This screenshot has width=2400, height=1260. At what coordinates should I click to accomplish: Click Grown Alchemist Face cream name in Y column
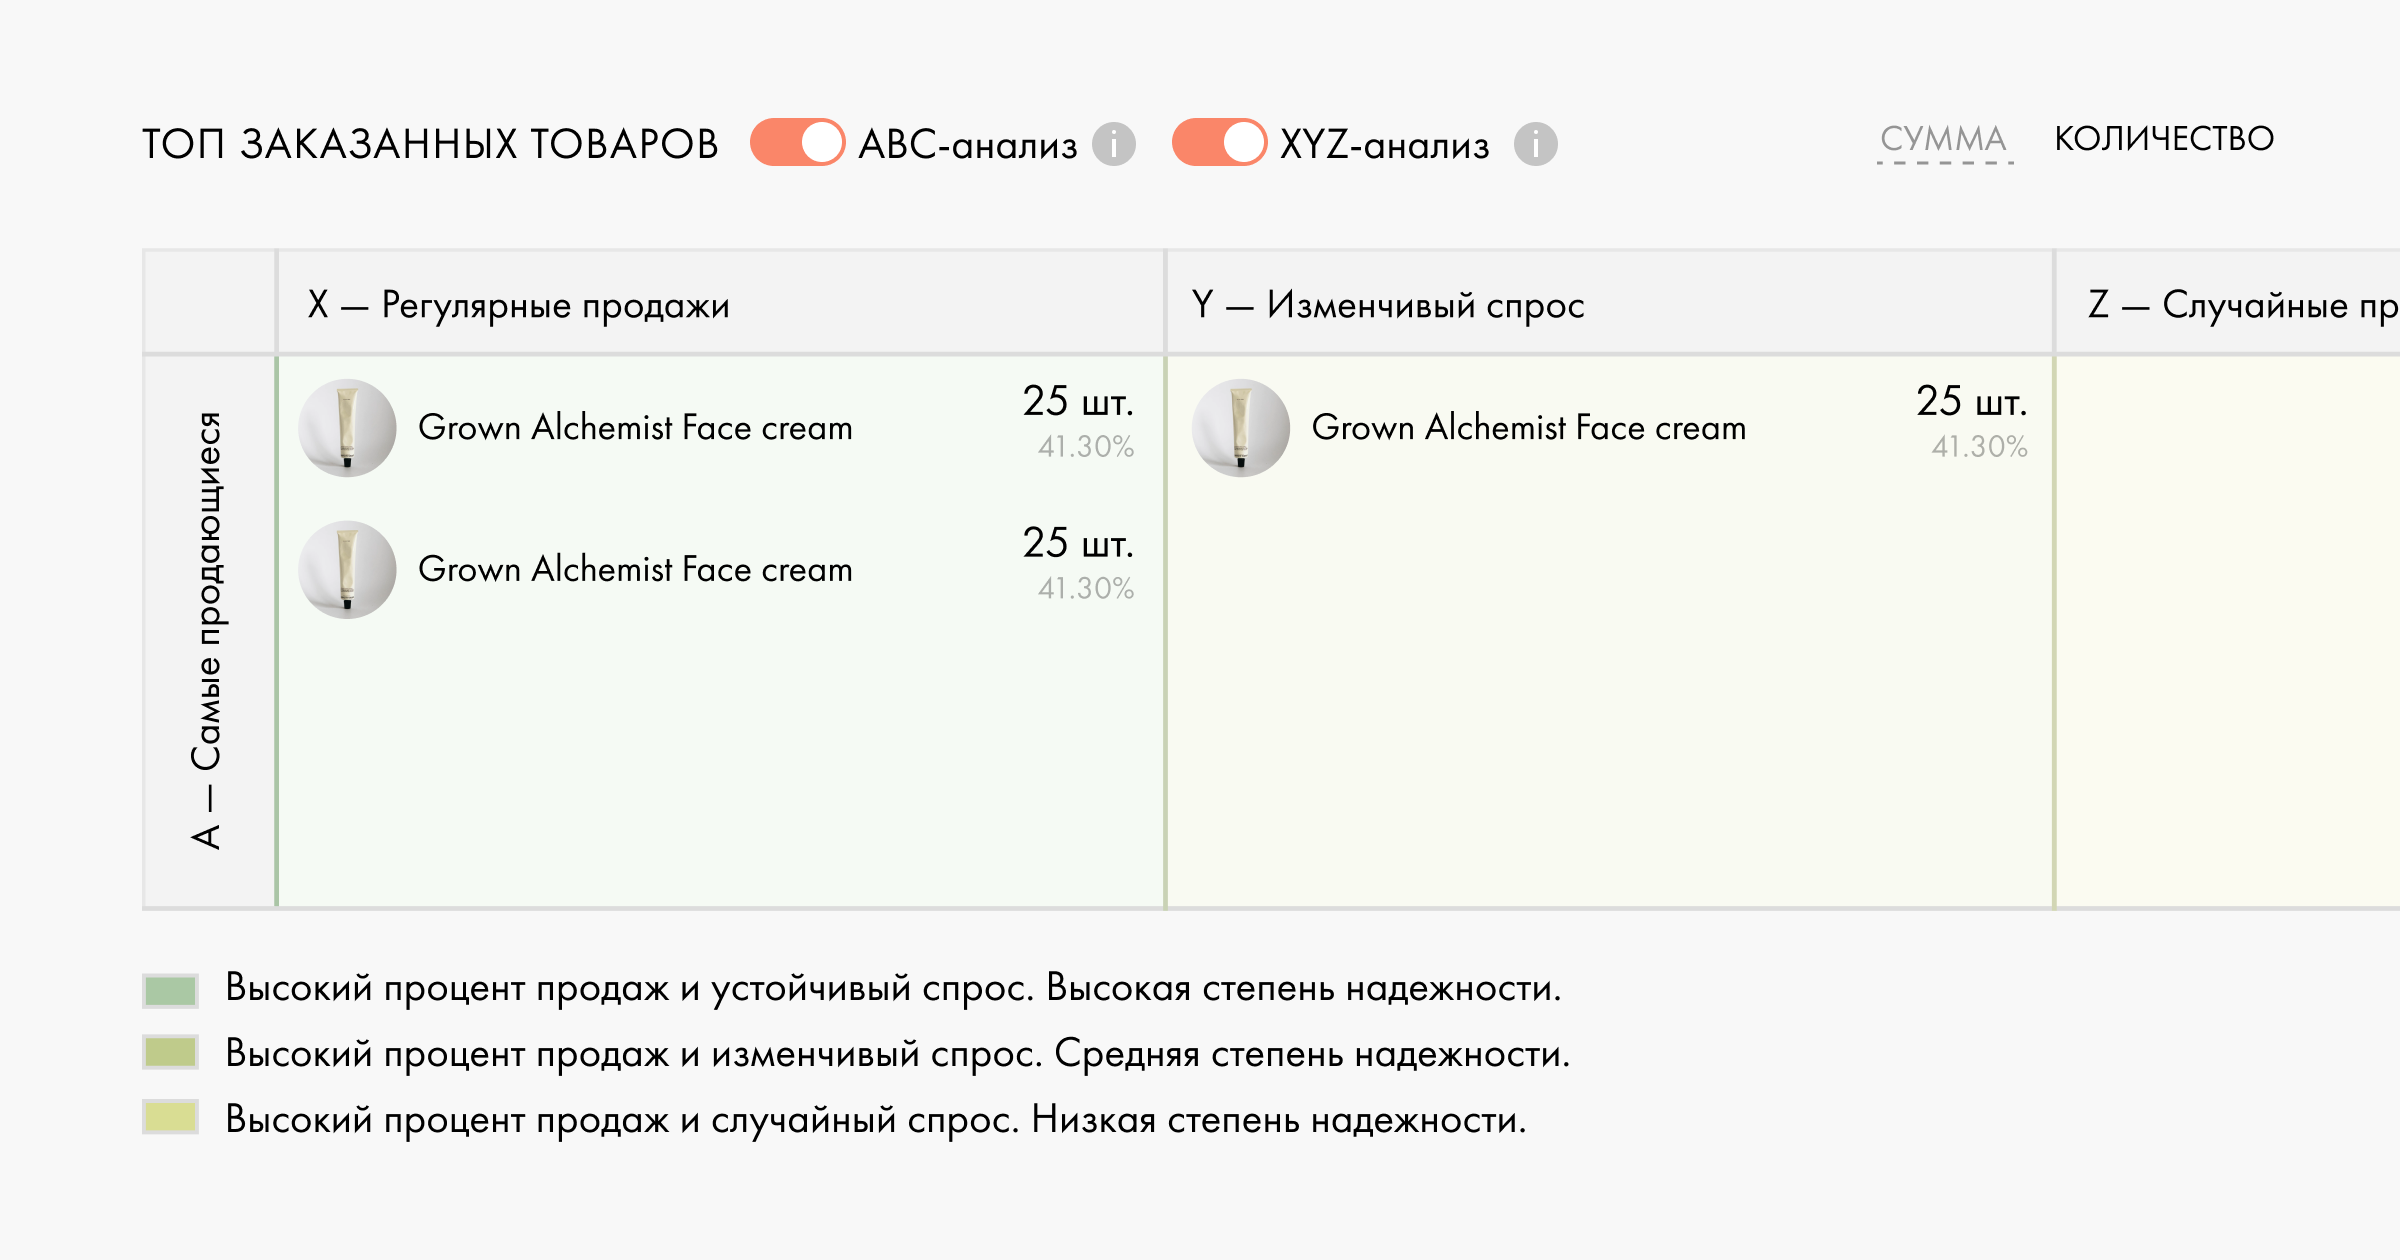point(1528,428)
